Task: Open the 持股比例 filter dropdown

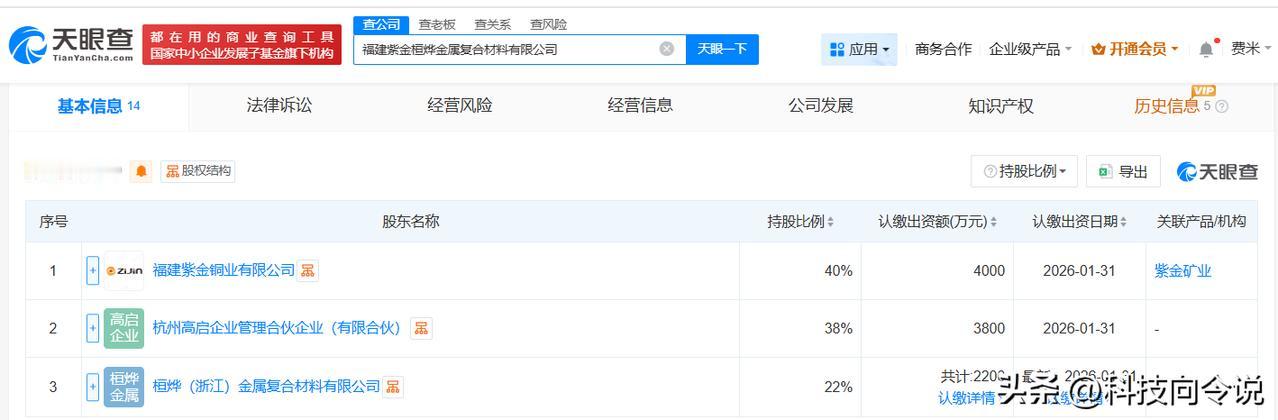Action: click(x=1024, y=171)
